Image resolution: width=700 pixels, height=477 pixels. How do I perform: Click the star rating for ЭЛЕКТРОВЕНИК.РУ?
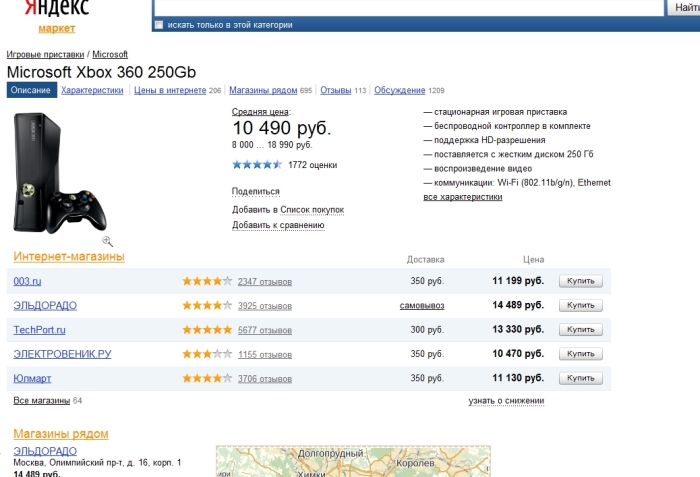(x=207, y=354)
